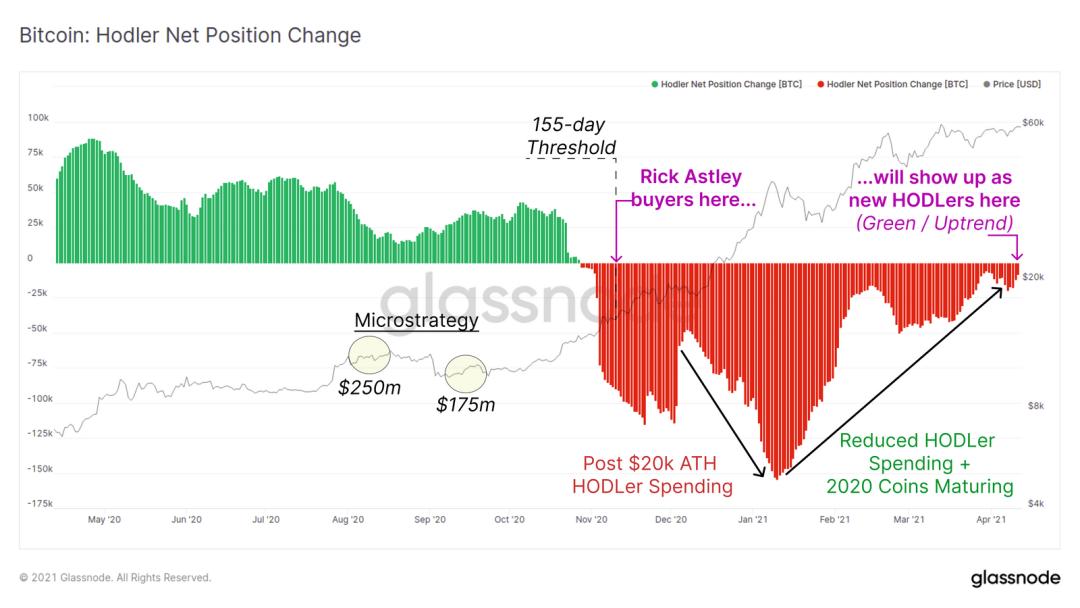Click the Jan '21 x-axis label

point(752,520)
